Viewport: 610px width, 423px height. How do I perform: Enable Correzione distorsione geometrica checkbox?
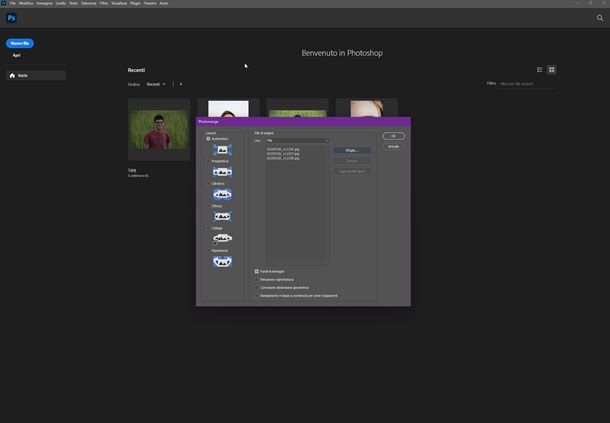[x=257, y=287]
